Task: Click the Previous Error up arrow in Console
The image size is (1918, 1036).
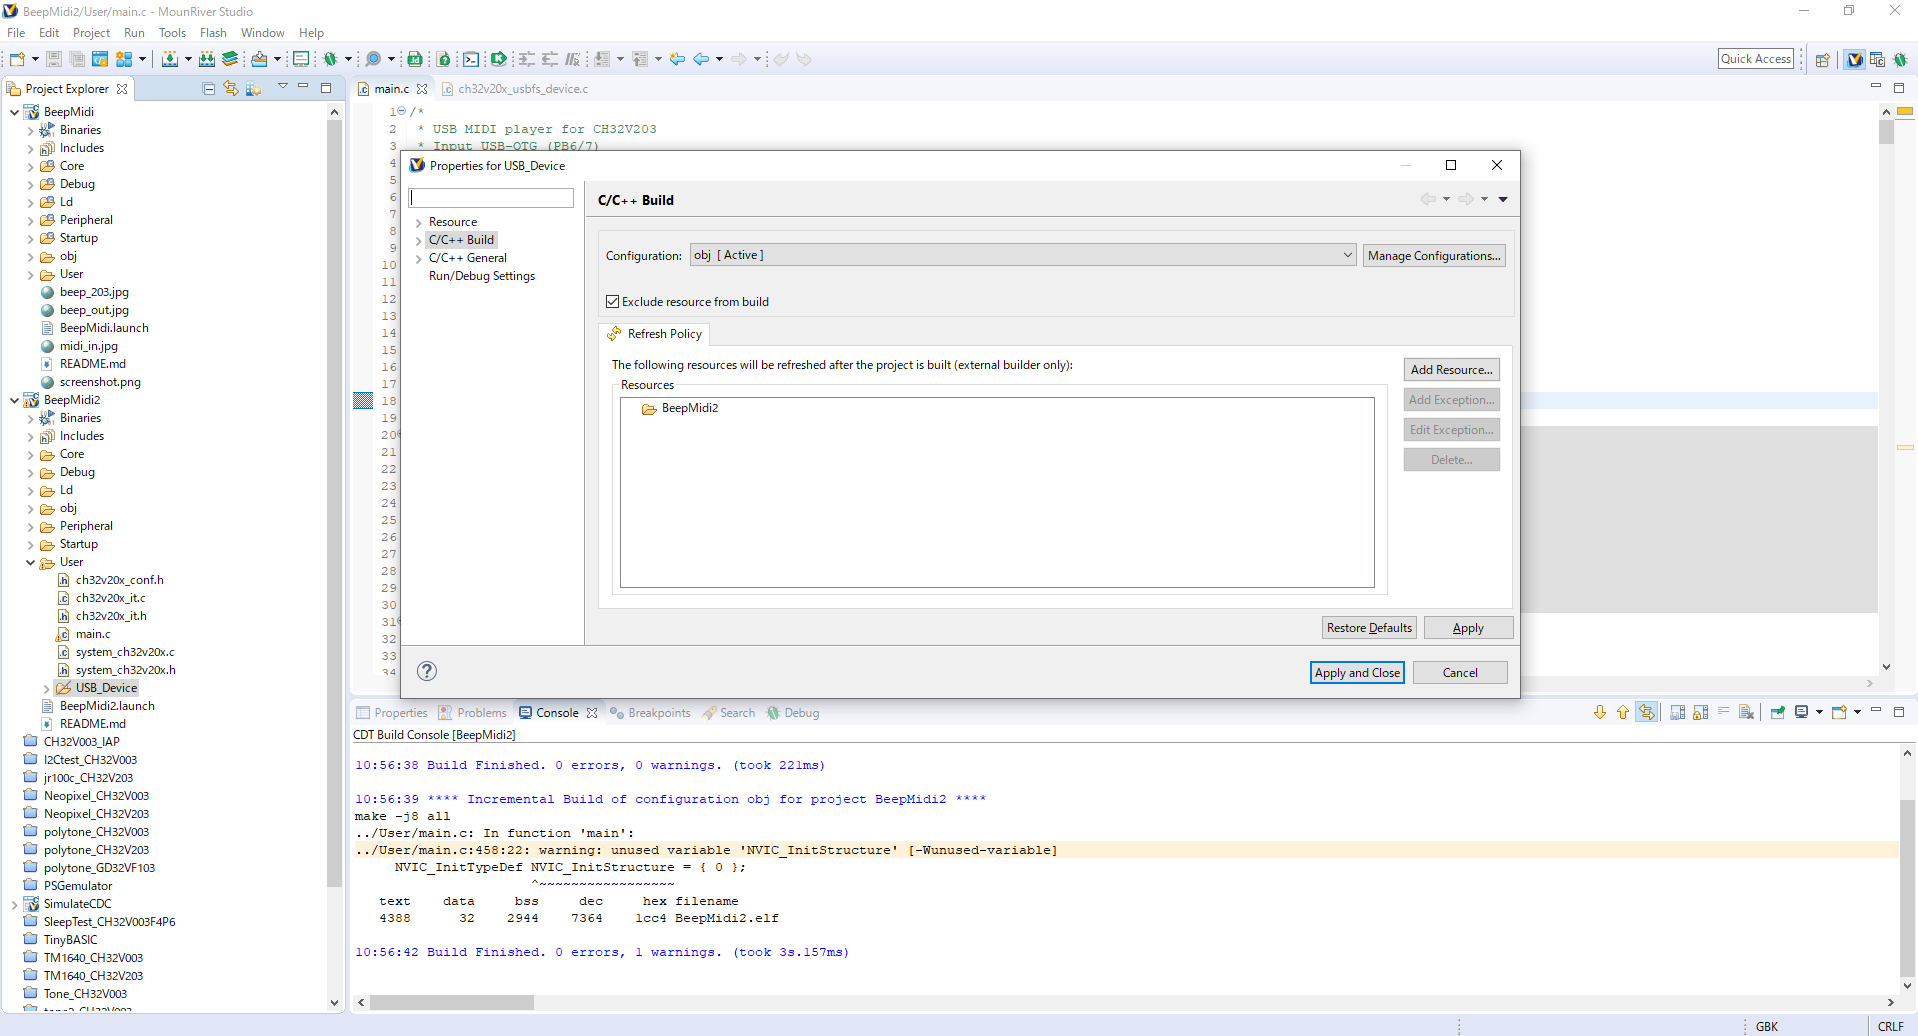Action: click(1623, 712)
